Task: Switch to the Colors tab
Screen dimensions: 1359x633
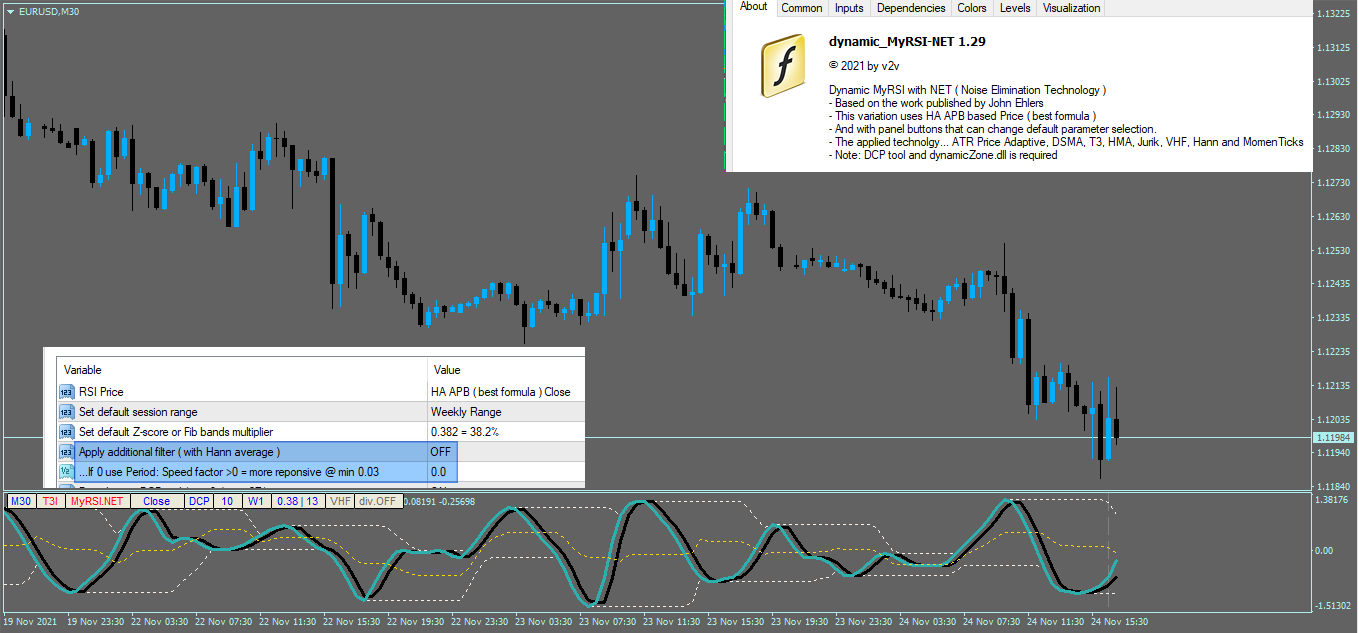Action: pyautogui.click(x=972, y=8)
